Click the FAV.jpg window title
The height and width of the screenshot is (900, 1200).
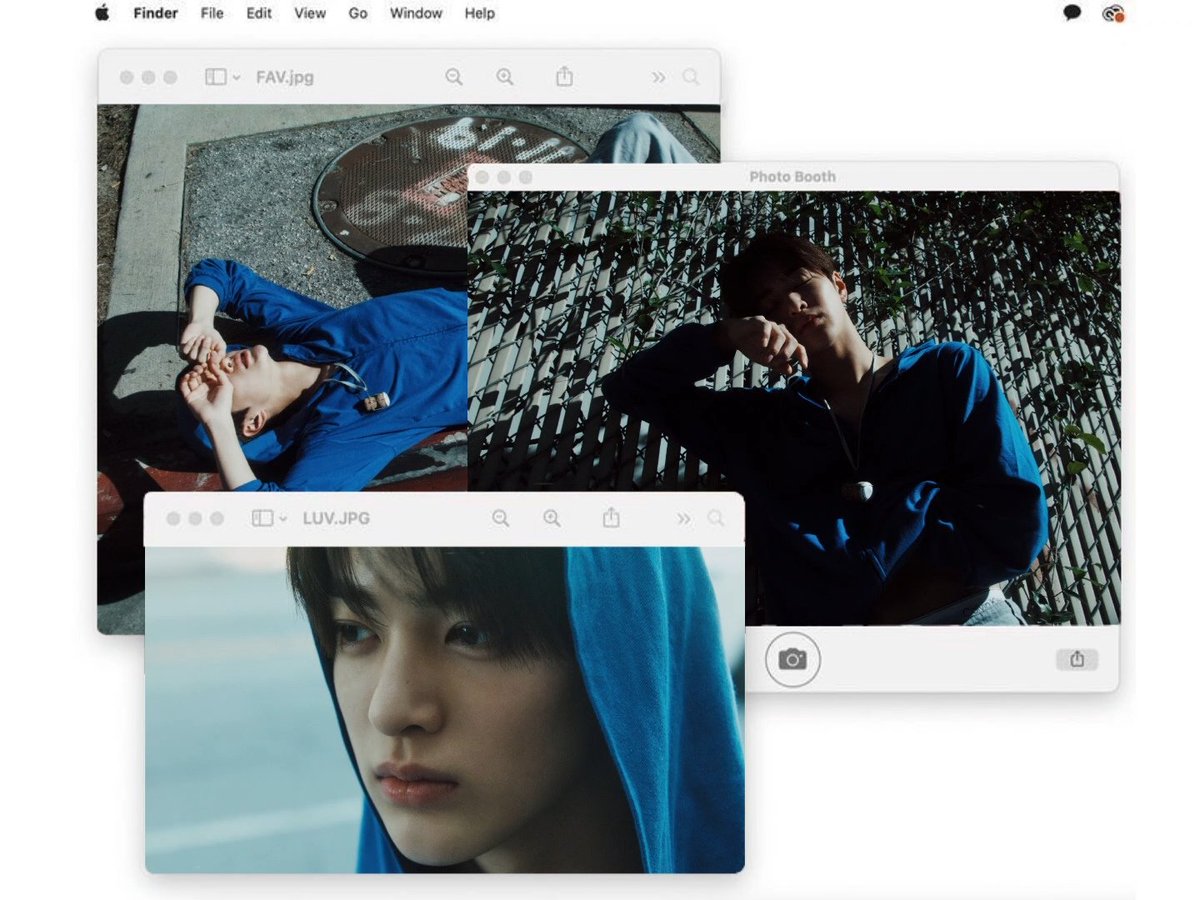coord(285,77)
